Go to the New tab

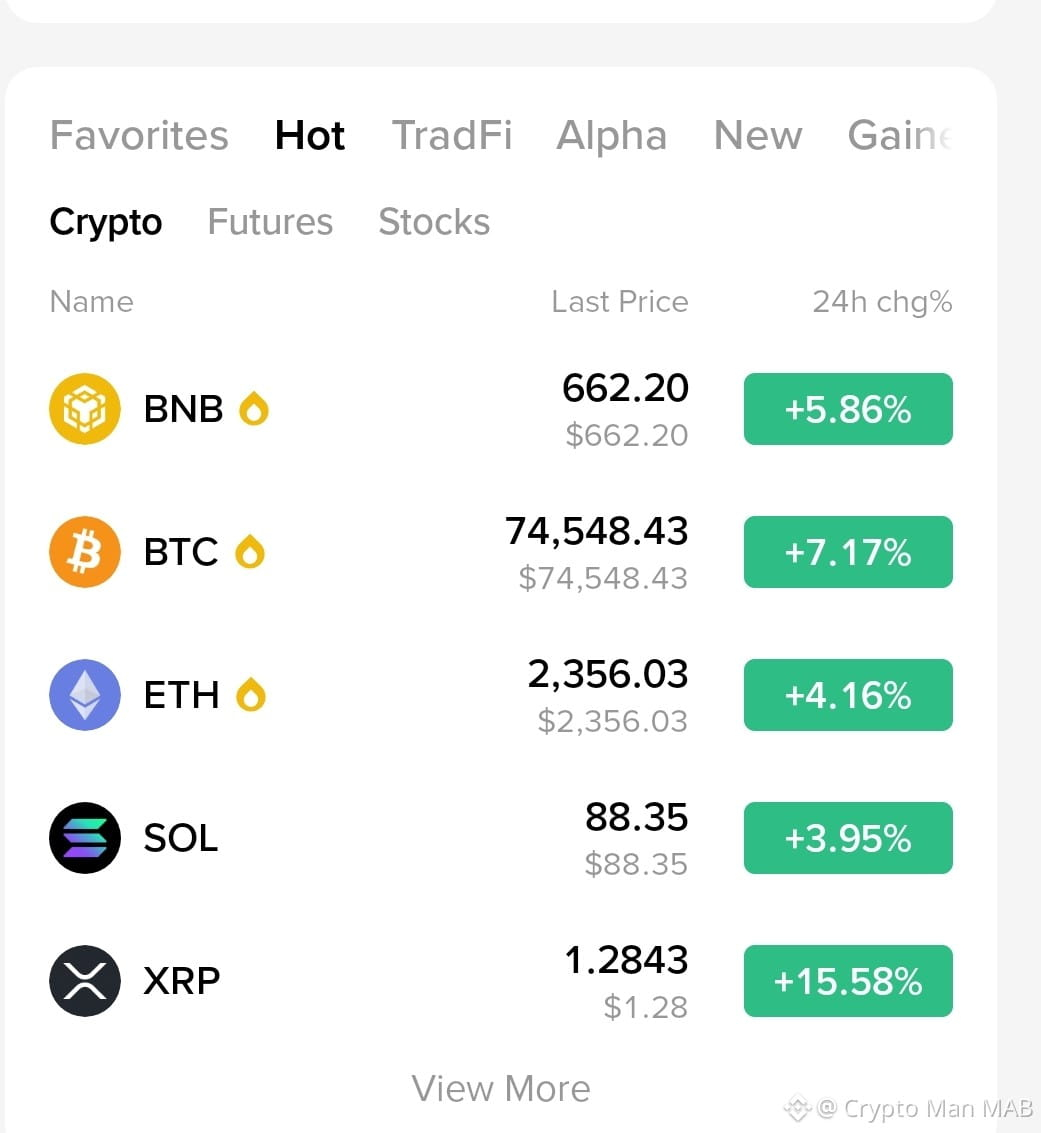[758, 135]
